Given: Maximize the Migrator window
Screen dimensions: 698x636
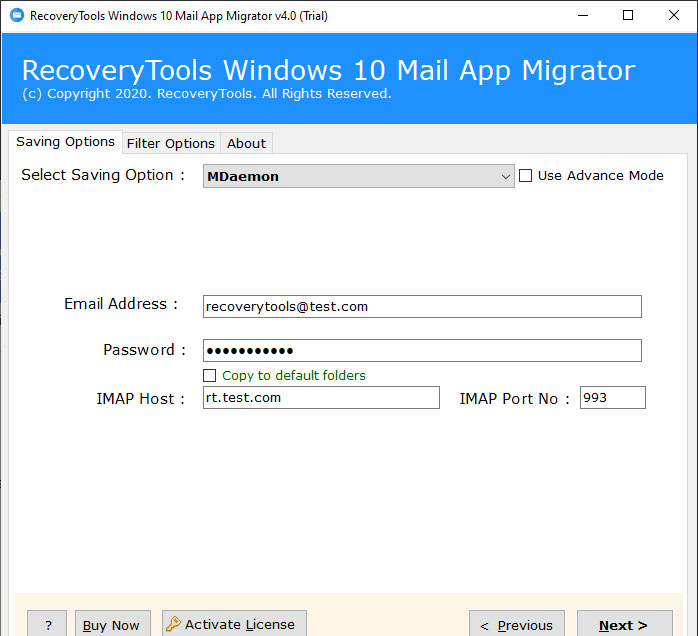Looking at the screenshot, I should tap(628, 16).
